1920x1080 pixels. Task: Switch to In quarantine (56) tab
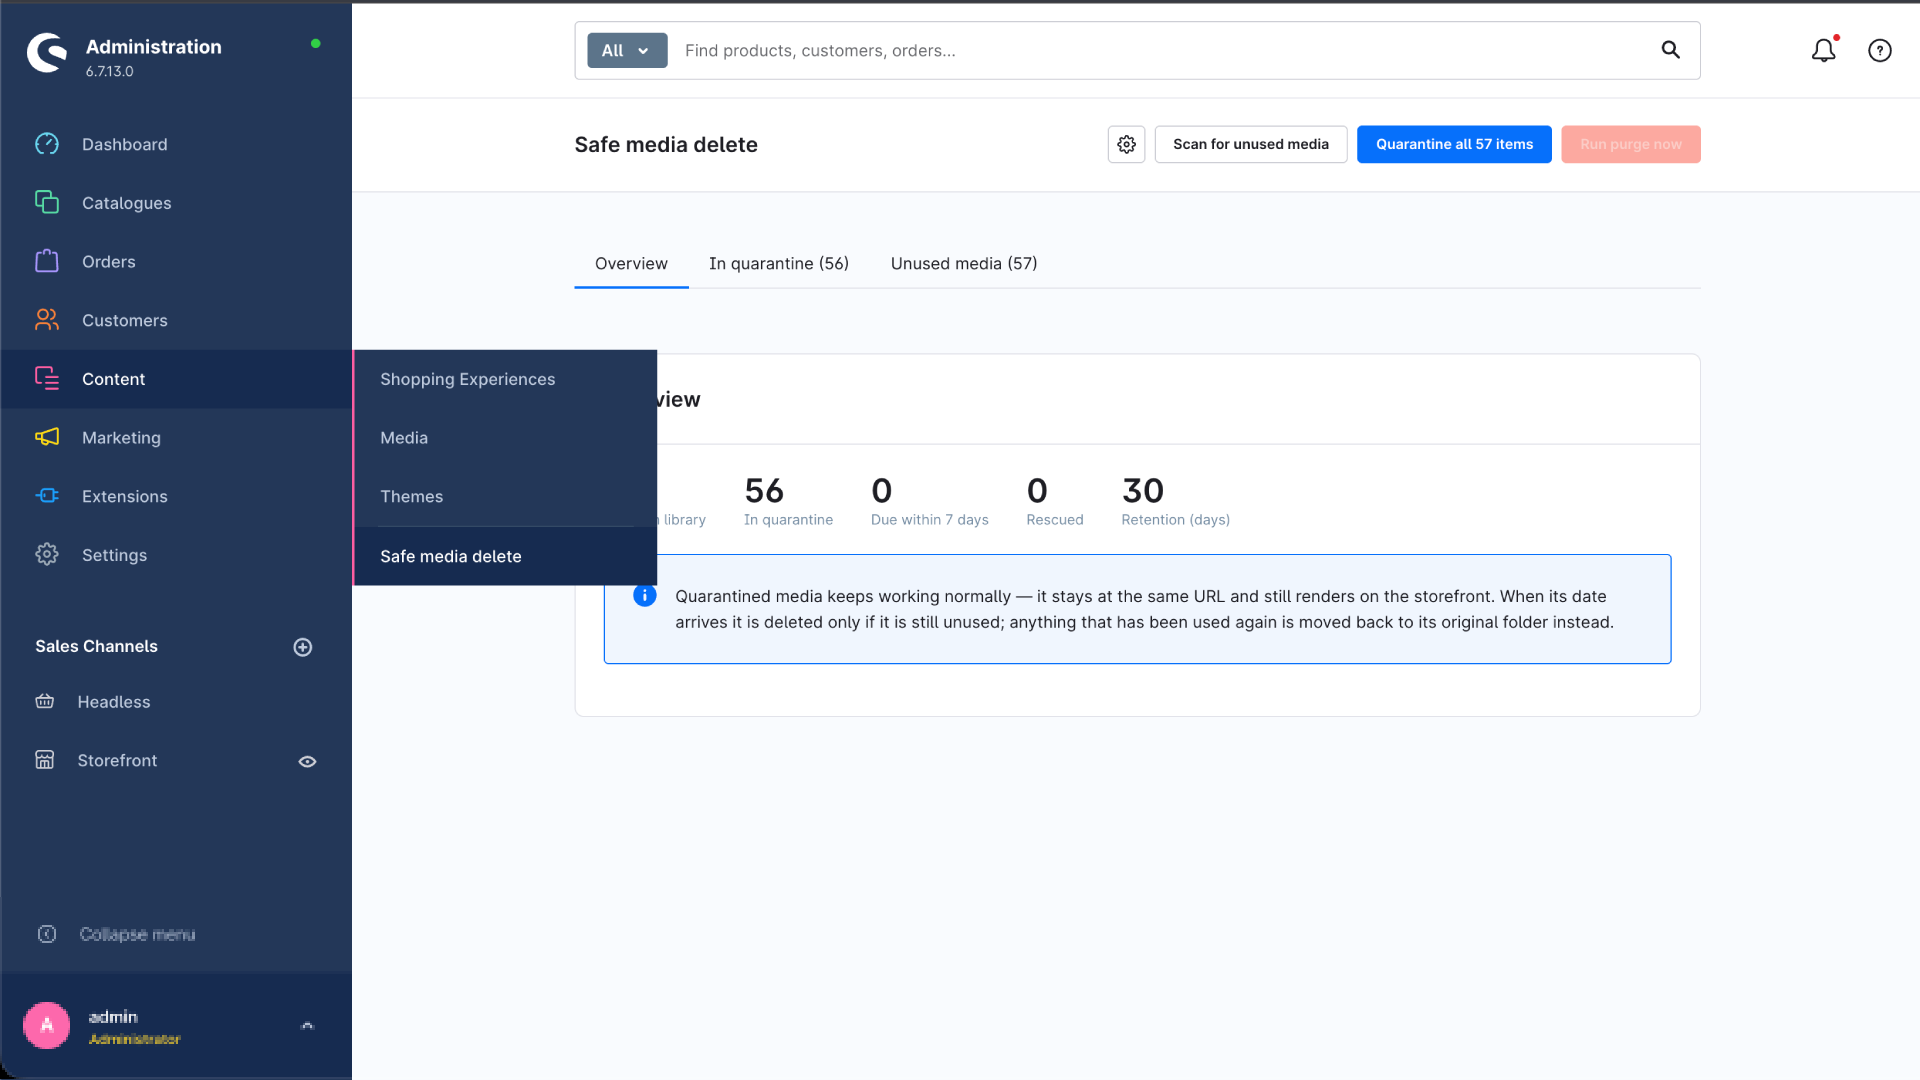click(779, 263)
